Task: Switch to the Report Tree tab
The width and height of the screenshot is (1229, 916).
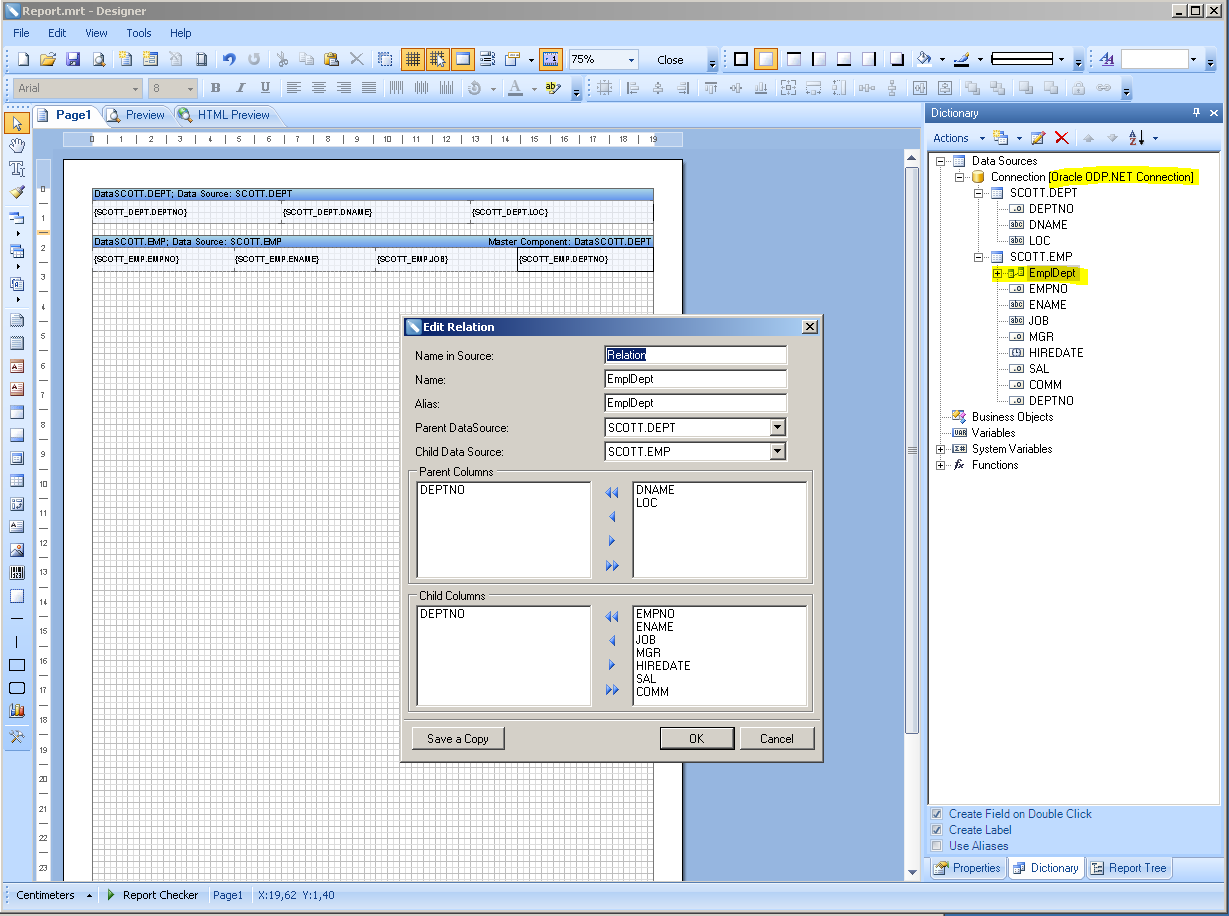Action: point(1129,868)
